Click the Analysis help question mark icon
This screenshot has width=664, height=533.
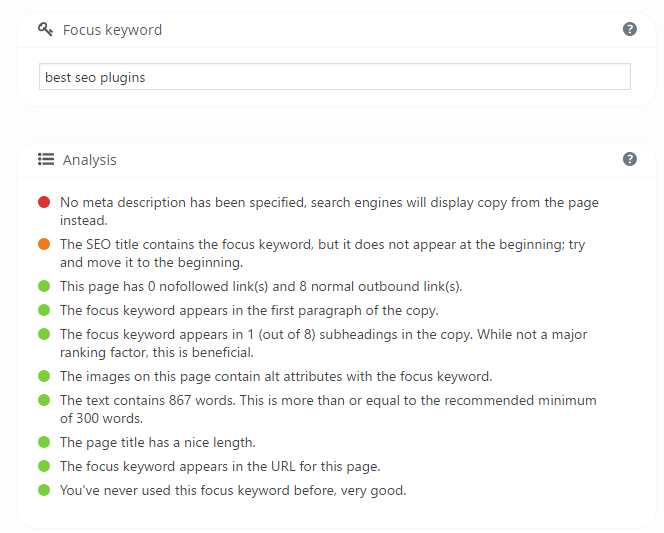pyautogui.click(x=630, y=159)
